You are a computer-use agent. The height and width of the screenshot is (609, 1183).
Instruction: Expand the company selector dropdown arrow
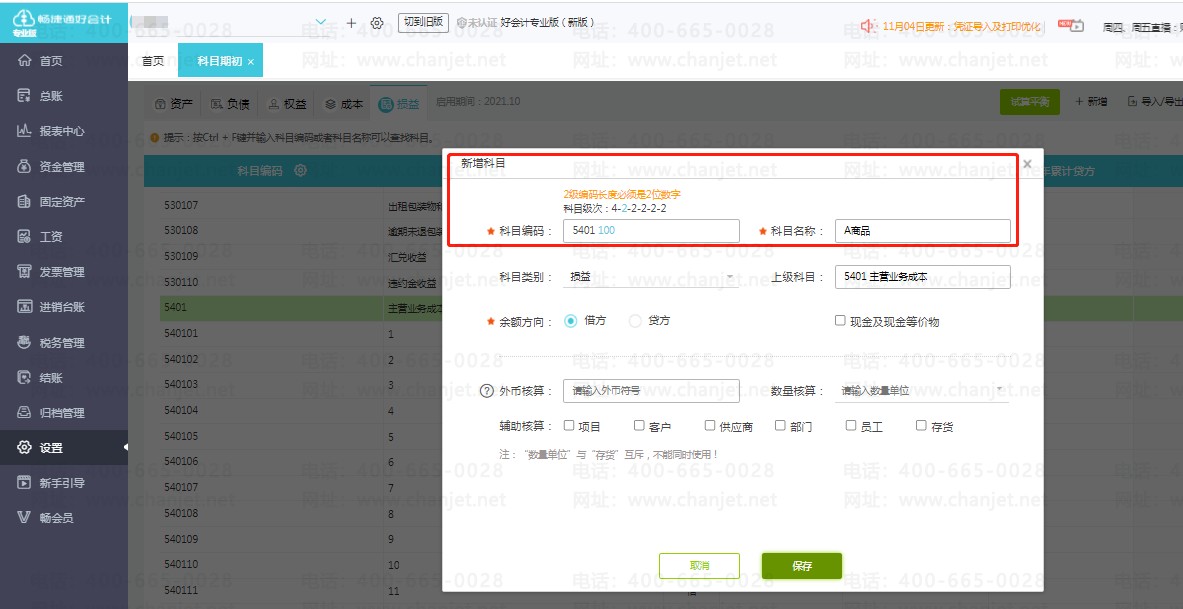click(x=320, y=22)
